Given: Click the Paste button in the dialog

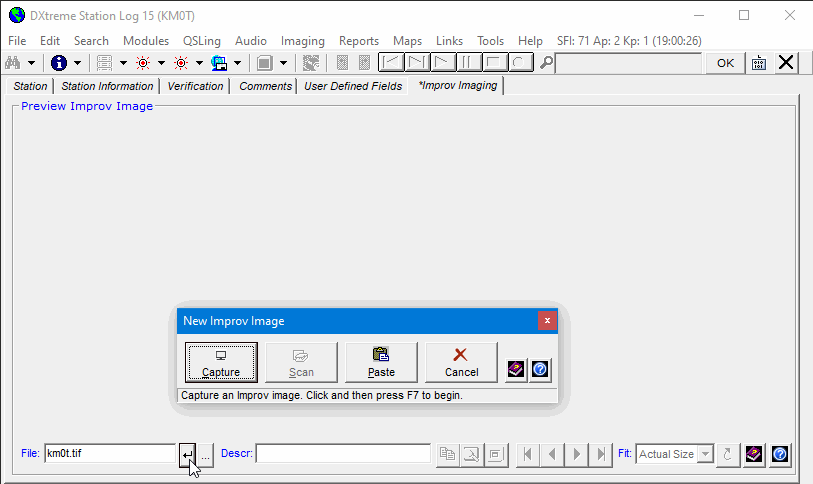Looking at the screenshot, I should (x=381, y=362).
